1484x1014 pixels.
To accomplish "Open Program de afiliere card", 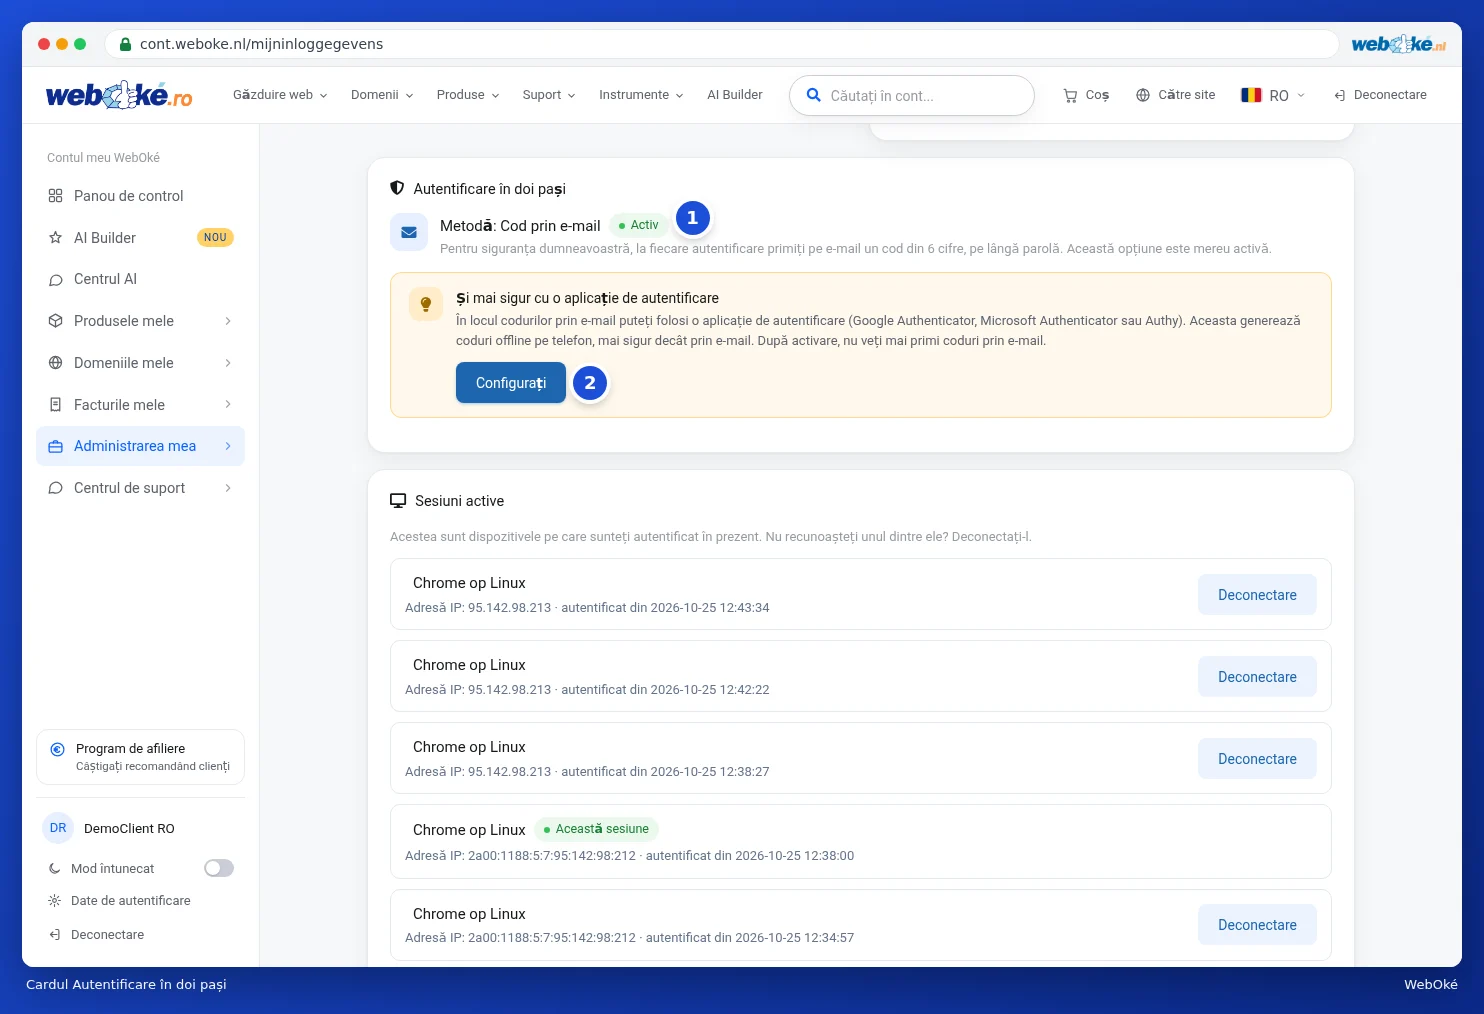I will (x=140, y=757).
